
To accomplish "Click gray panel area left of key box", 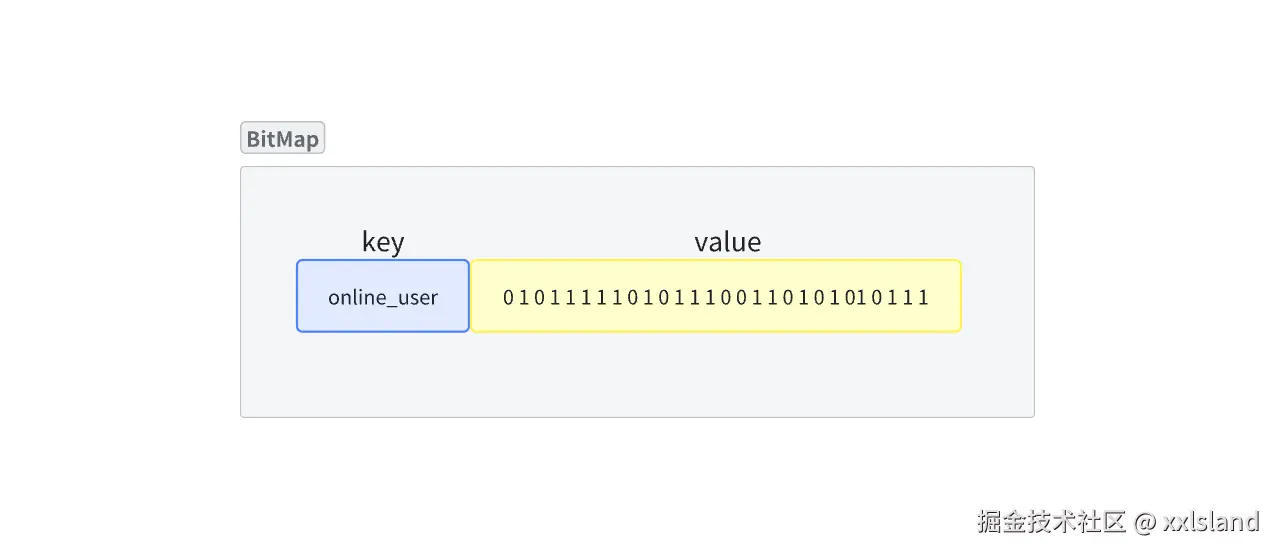I will 268,296.
